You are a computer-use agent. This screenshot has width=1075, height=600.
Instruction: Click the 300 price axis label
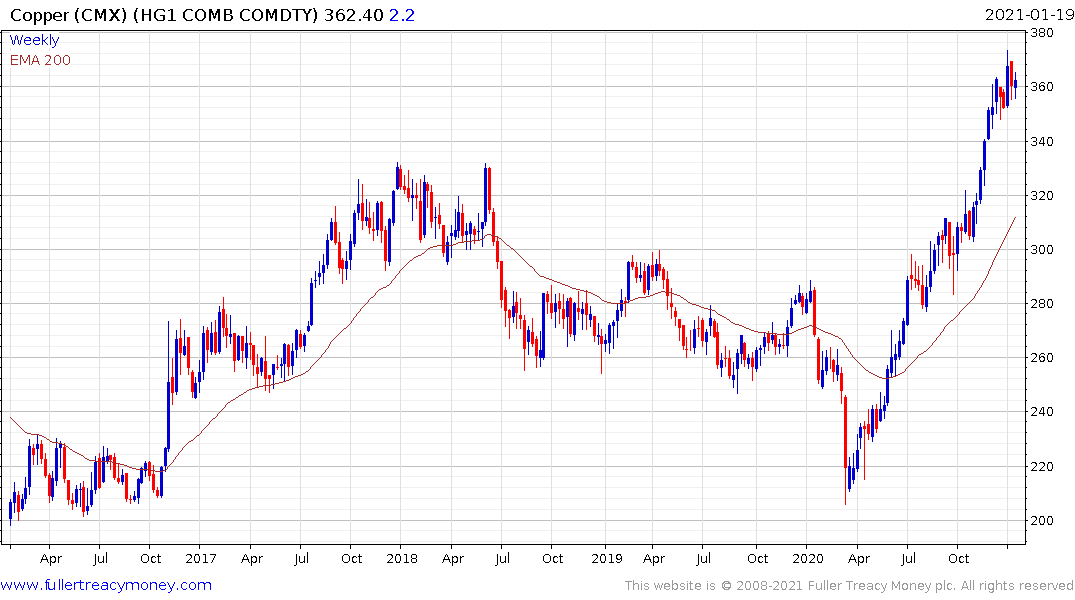click(1042, 250)
